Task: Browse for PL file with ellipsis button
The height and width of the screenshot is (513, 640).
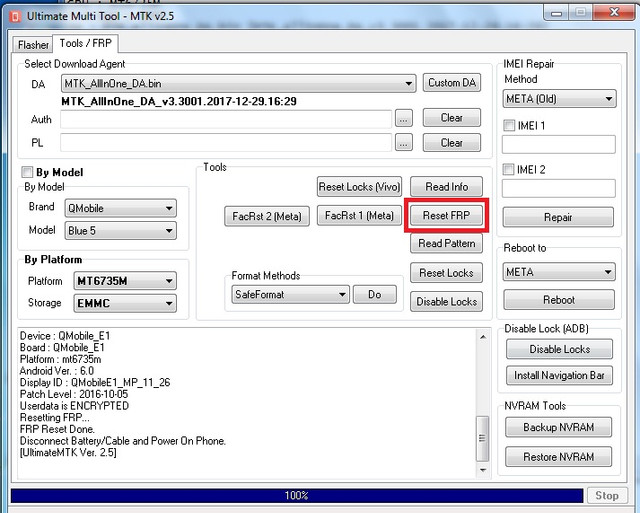Action: pyautogui.click(x=403, y=143)
